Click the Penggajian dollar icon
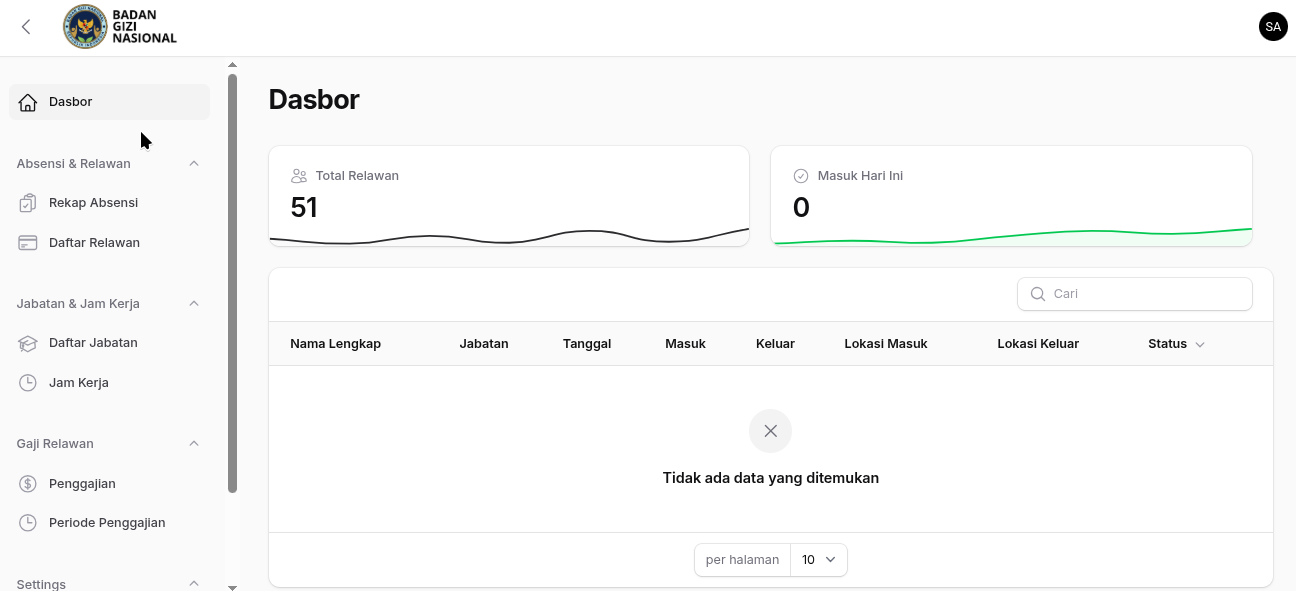This screenshot has width=1296, height=591. tap(28, 484)
